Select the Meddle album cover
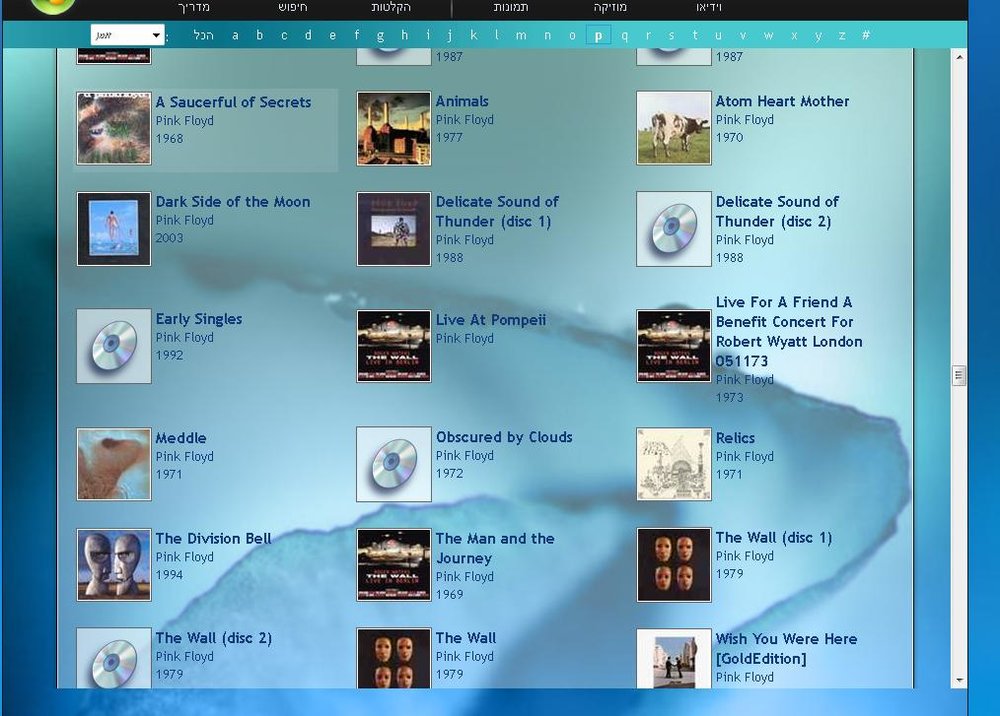The image size is (1000, 716). pyautogui.click(x=114, y=464)
